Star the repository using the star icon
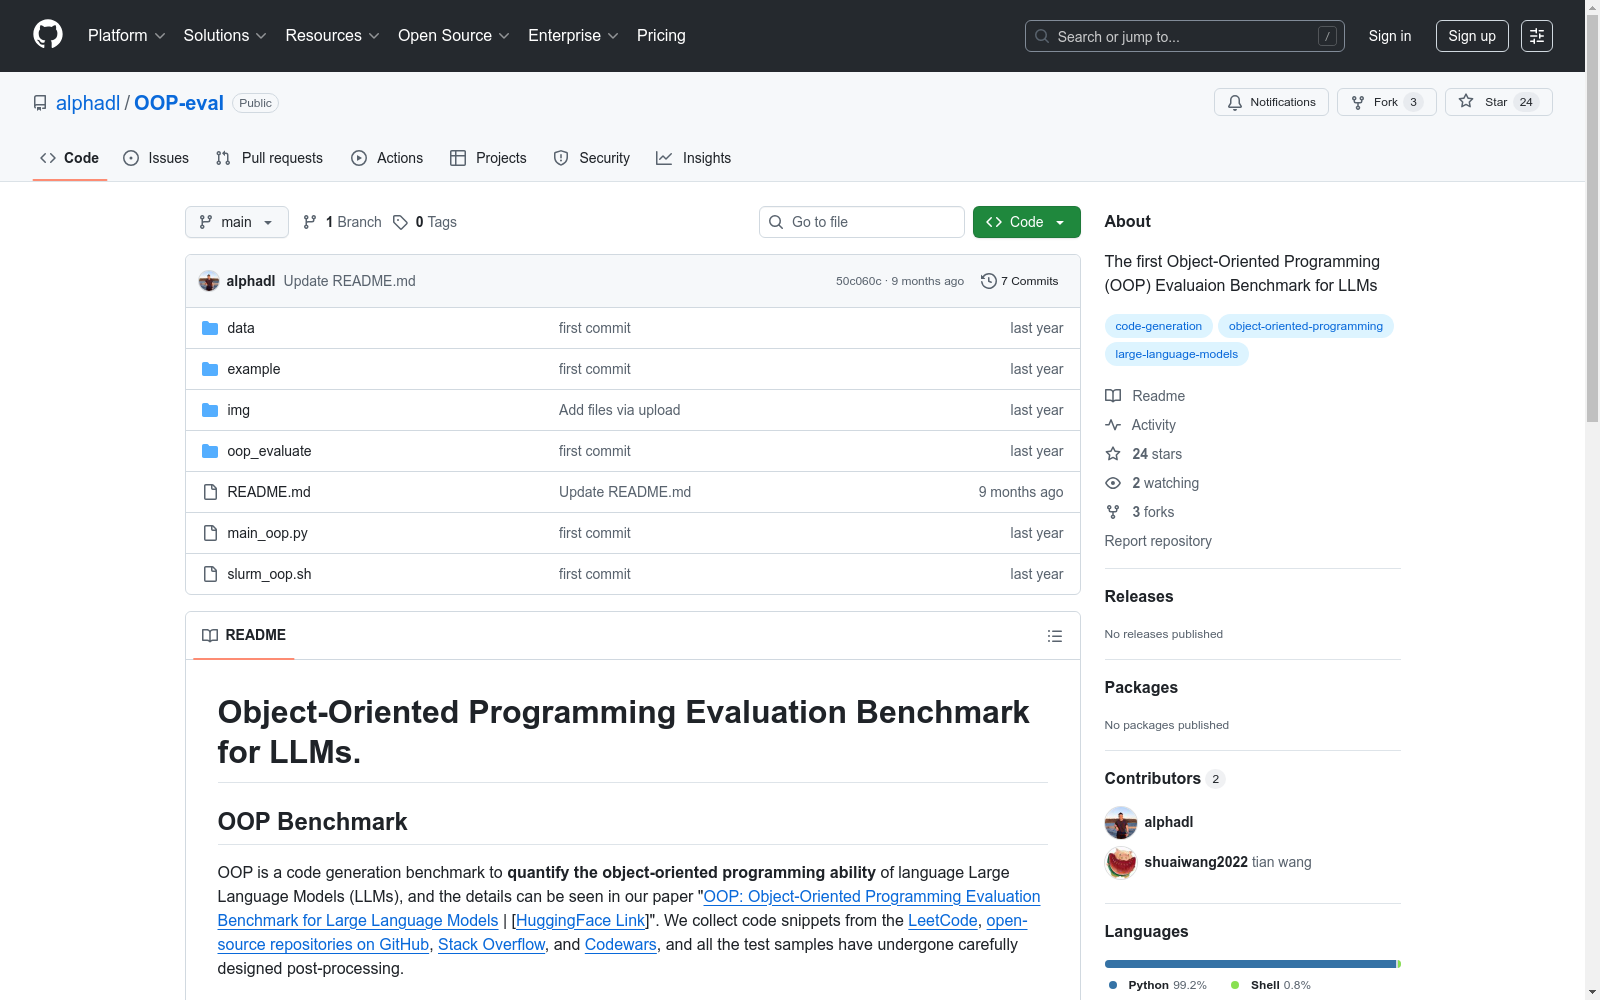This screenshot has width=1600, height=1000. [1466, 101]
